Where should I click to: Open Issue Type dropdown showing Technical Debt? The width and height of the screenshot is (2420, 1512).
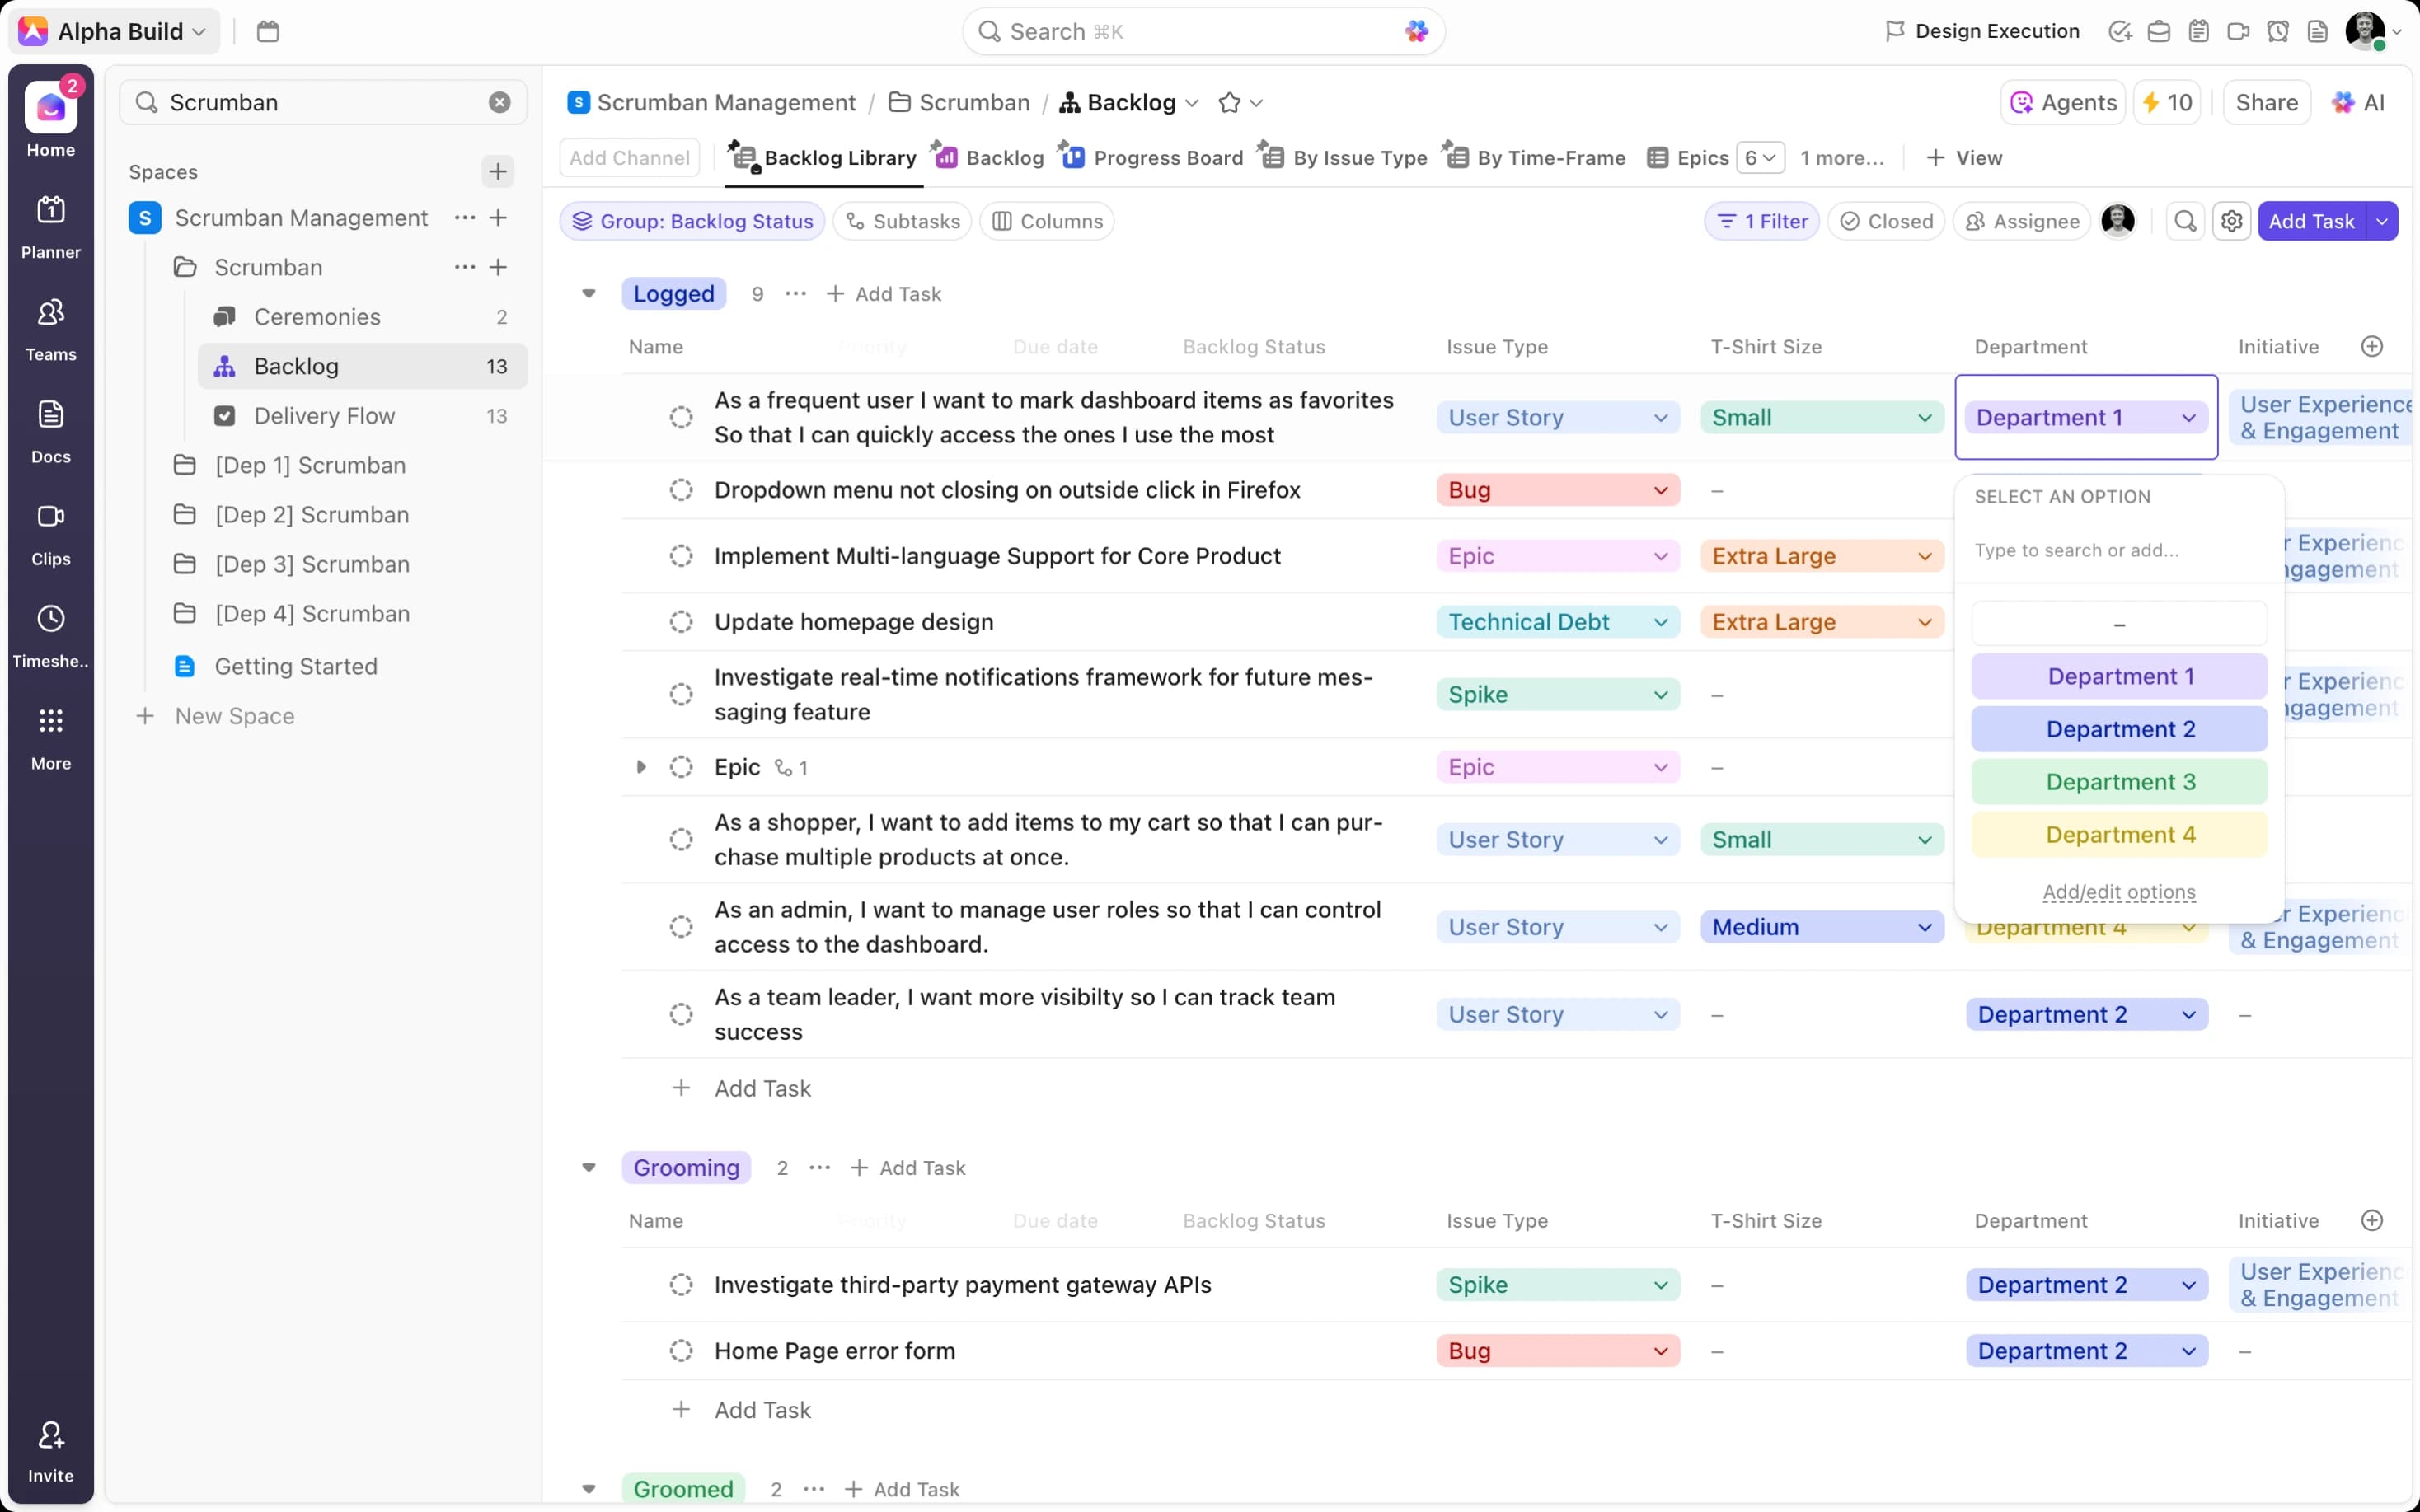click(1557, 622)
